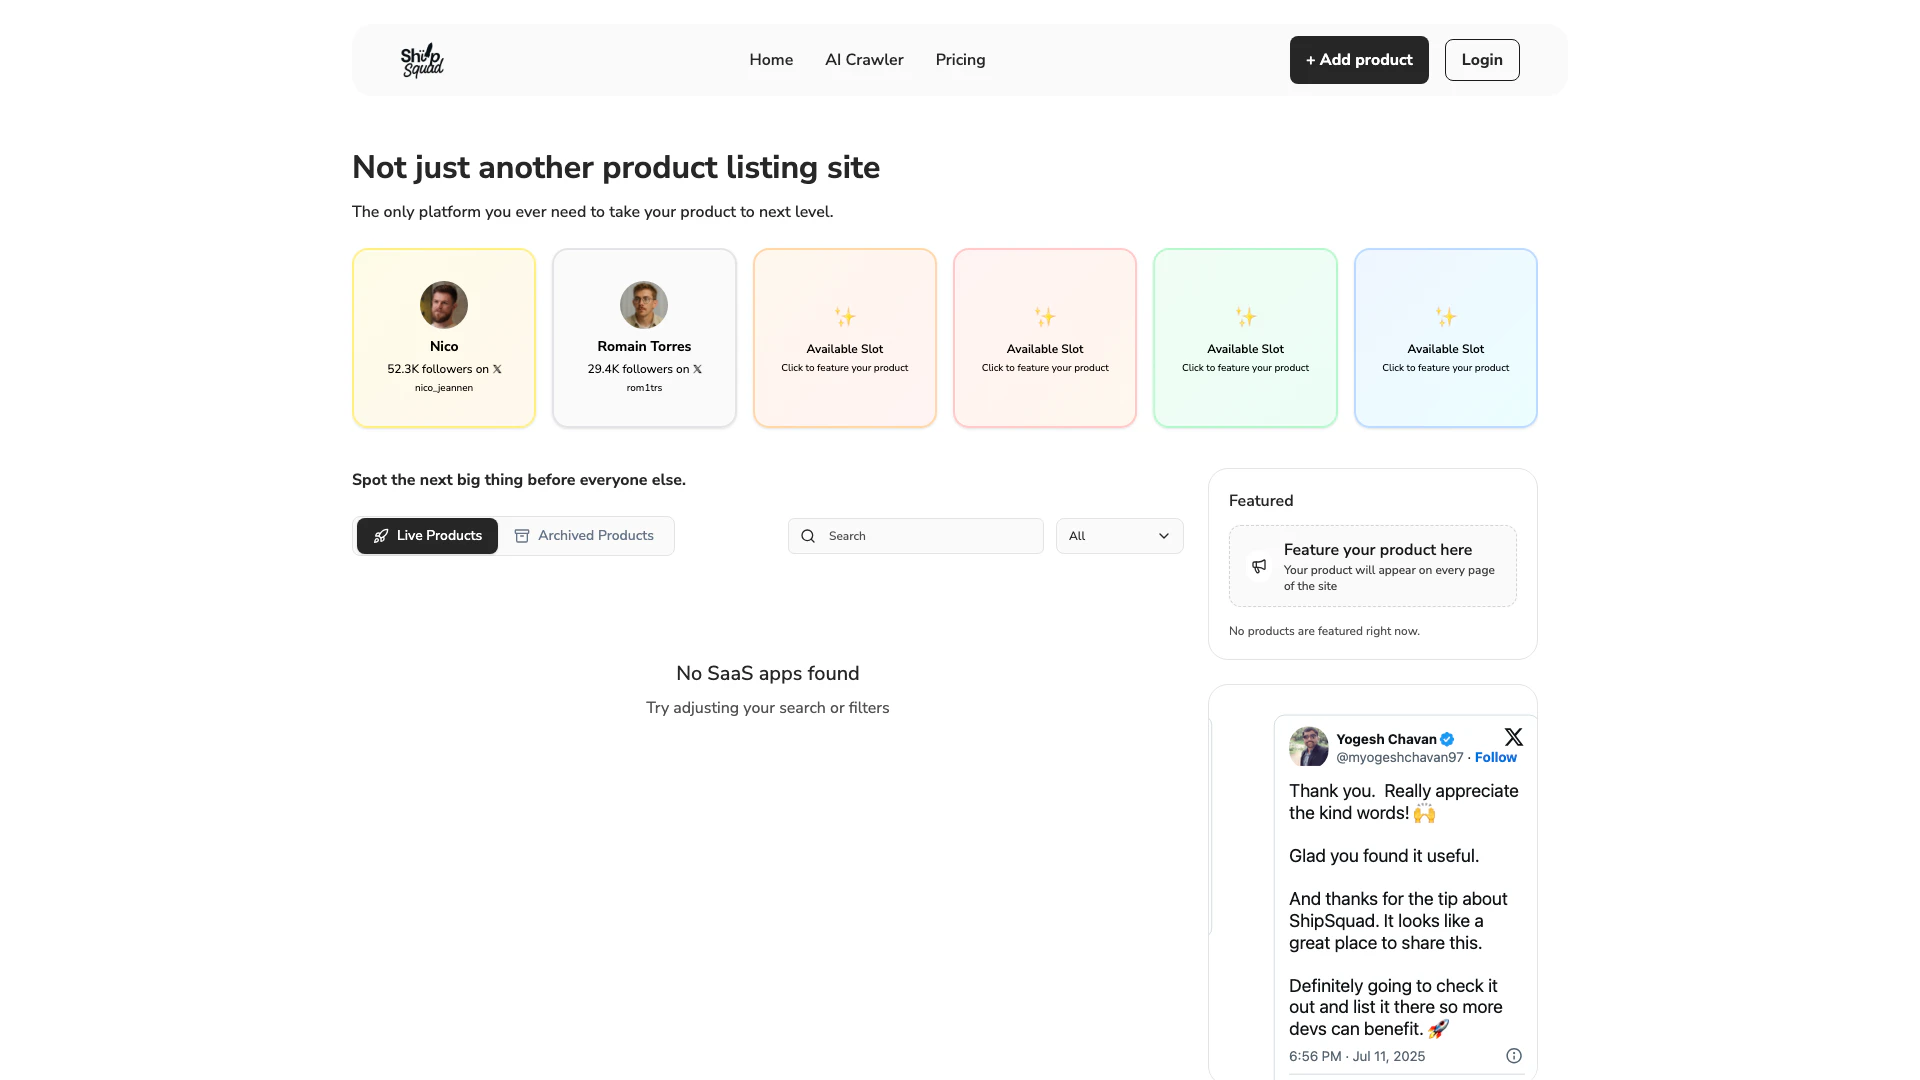Click the info icon beside the tweet timestamp
Screen dimensions: 1920x1080
point(1513,1056)
